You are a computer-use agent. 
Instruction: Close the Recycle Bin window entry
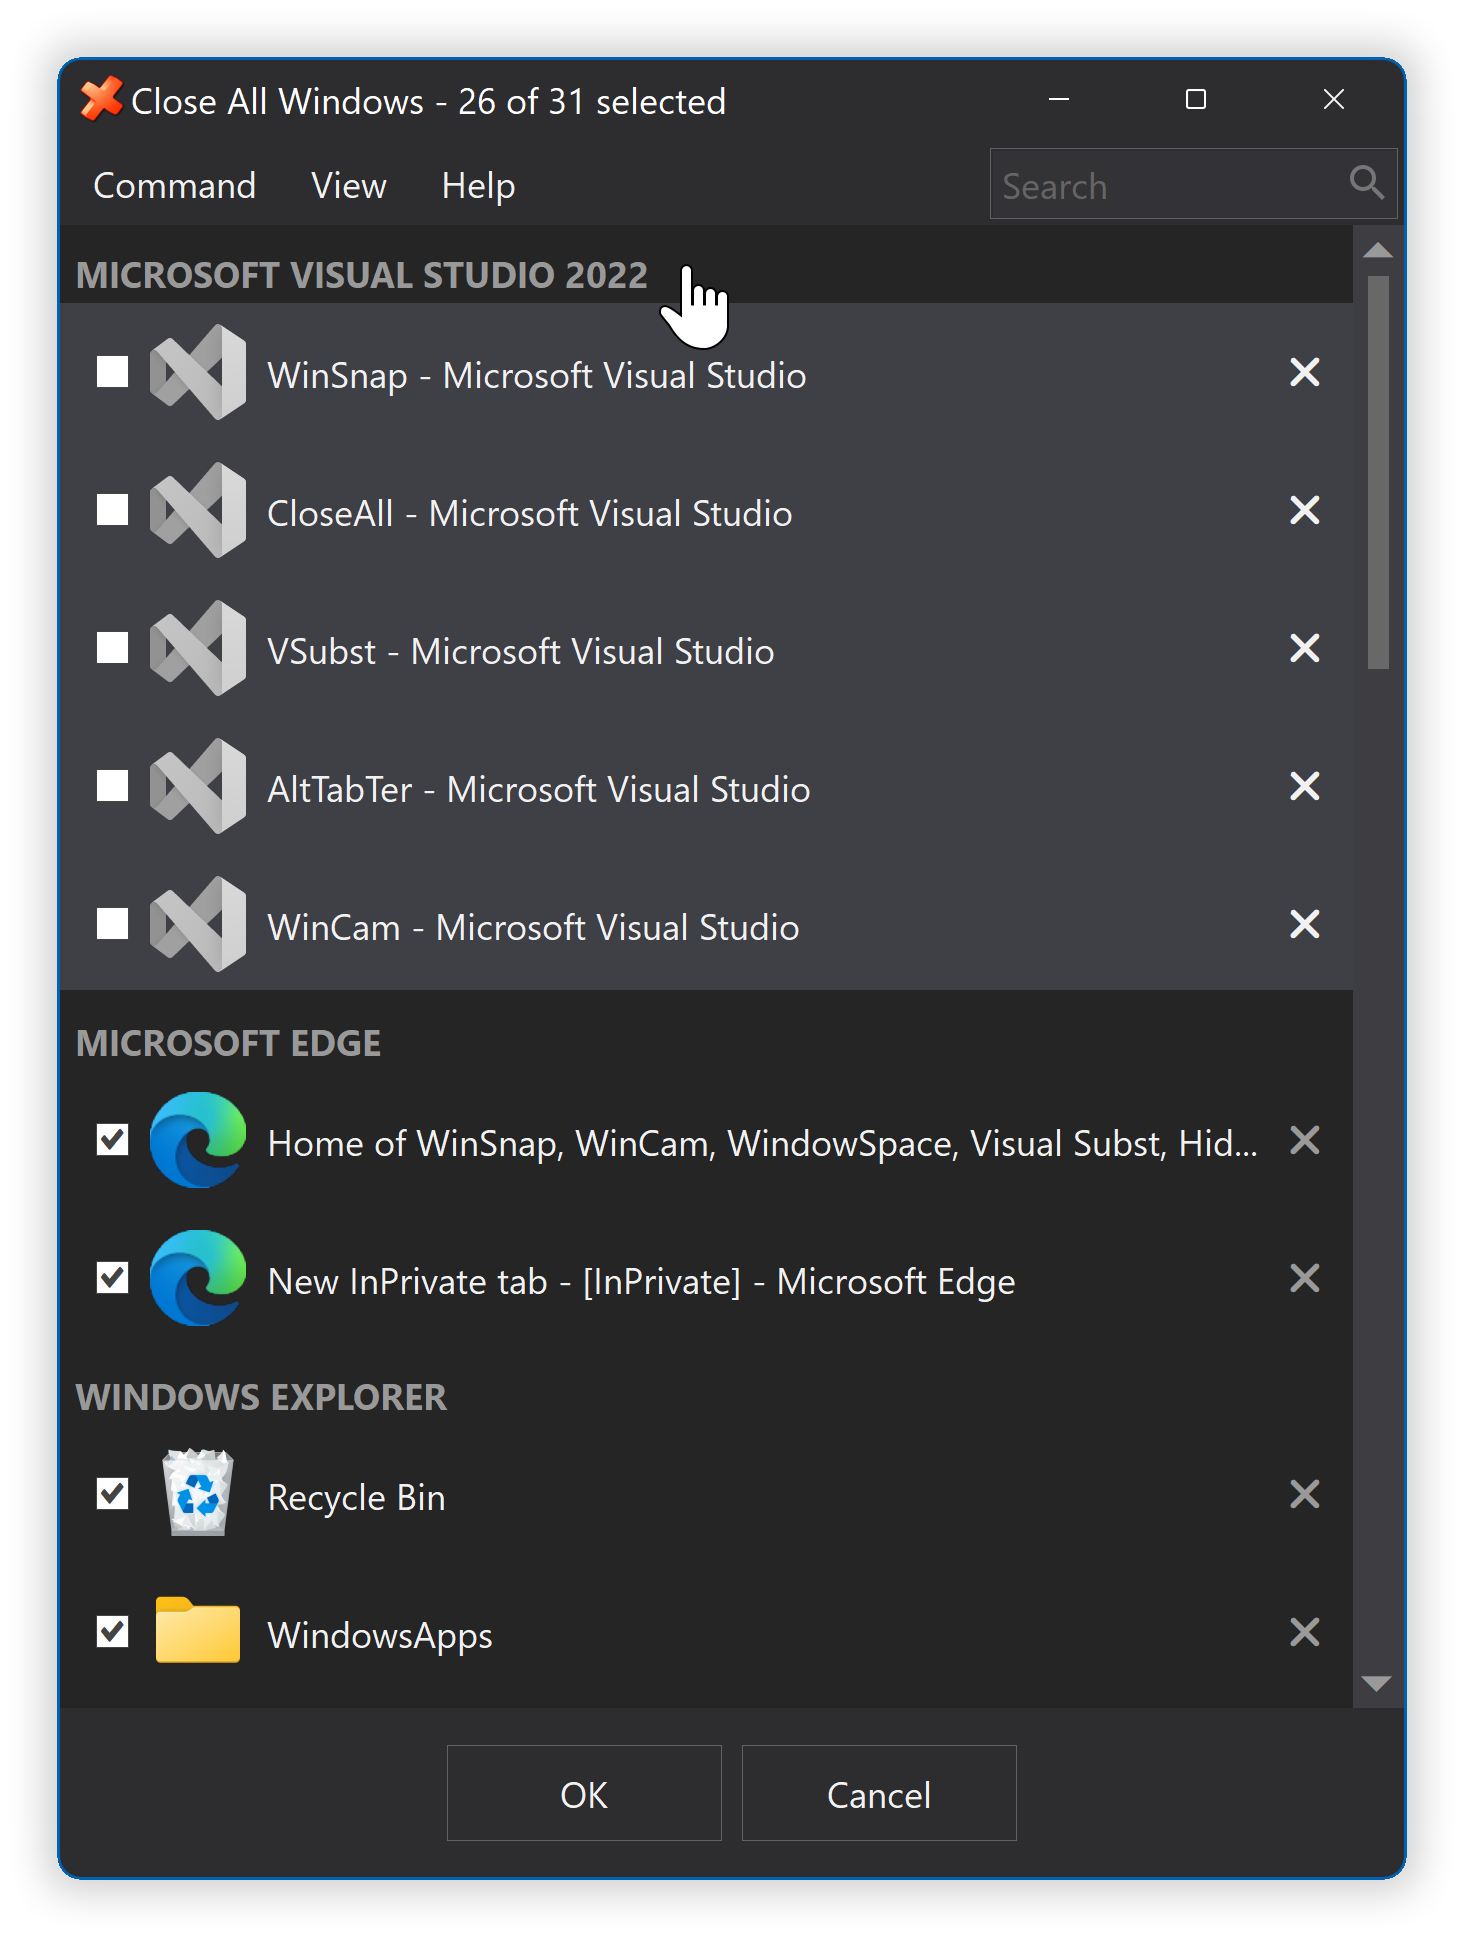1305,1495
